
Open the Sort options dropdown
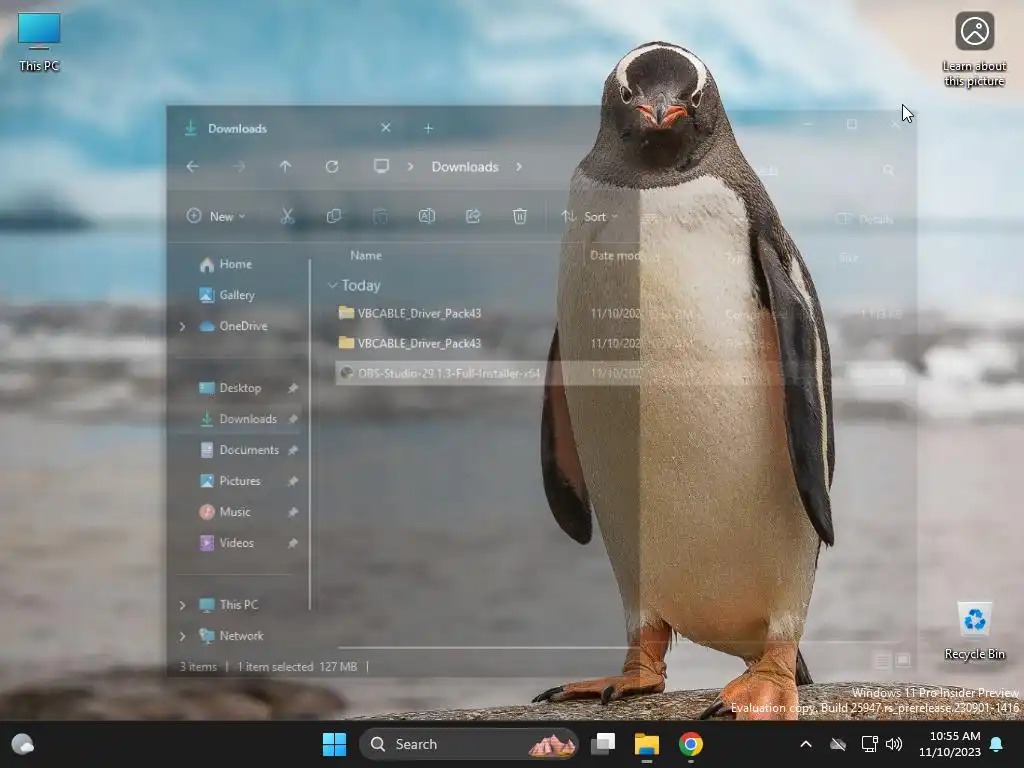(590, 216)
